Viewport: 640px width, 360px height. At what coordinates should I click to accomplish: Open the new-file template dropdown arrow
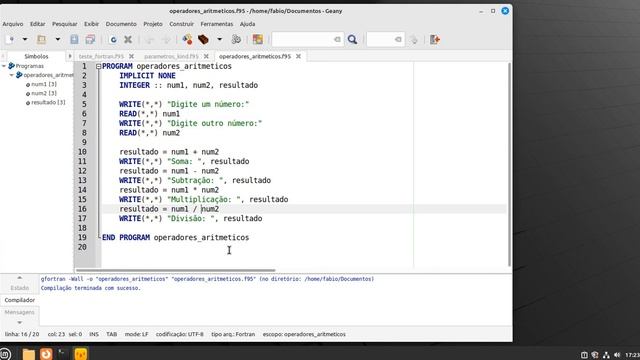click(24, 40)
